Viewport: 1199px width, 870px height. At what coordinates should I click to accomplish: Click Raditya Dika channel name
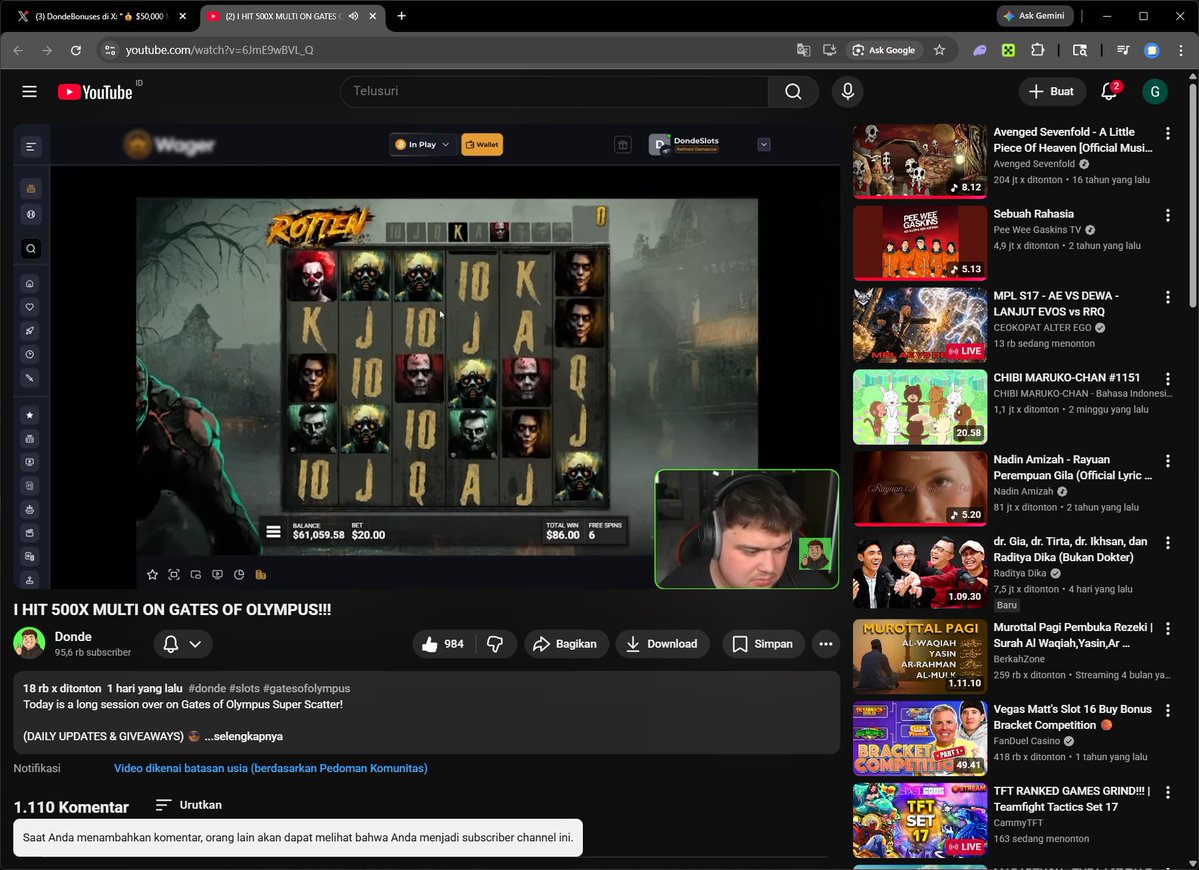pyautogui.click(x=1019, y=573)
